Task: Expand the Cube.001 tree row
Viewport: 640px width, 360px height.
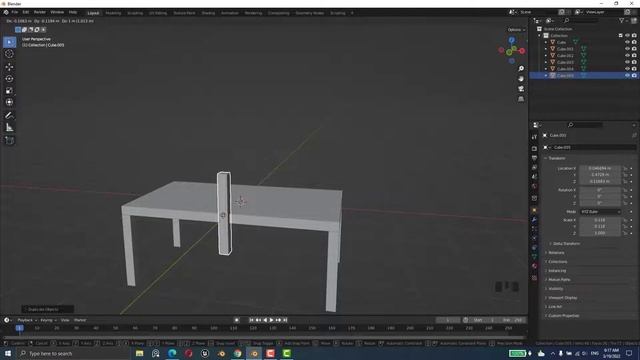Action: tap(546, 49)
